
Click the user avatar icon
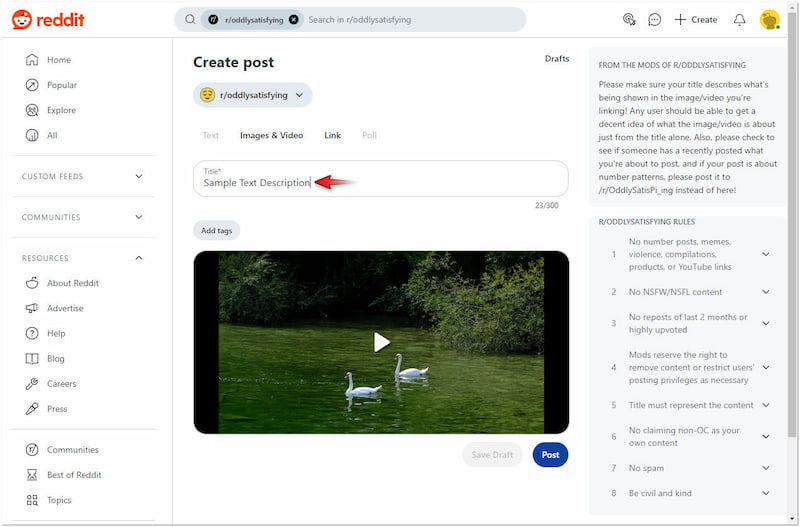pyautogui.click(x=769, y=19)
